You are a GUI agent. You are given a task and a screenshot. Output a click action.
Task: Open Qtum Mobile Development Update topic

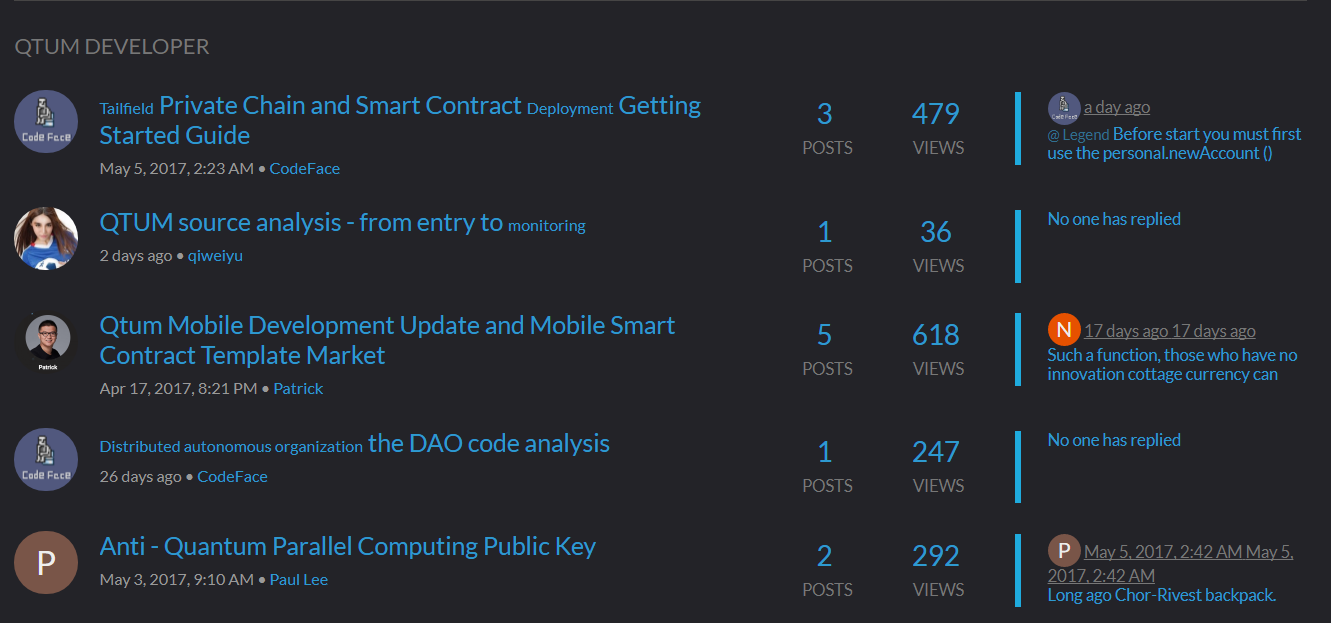387,340
